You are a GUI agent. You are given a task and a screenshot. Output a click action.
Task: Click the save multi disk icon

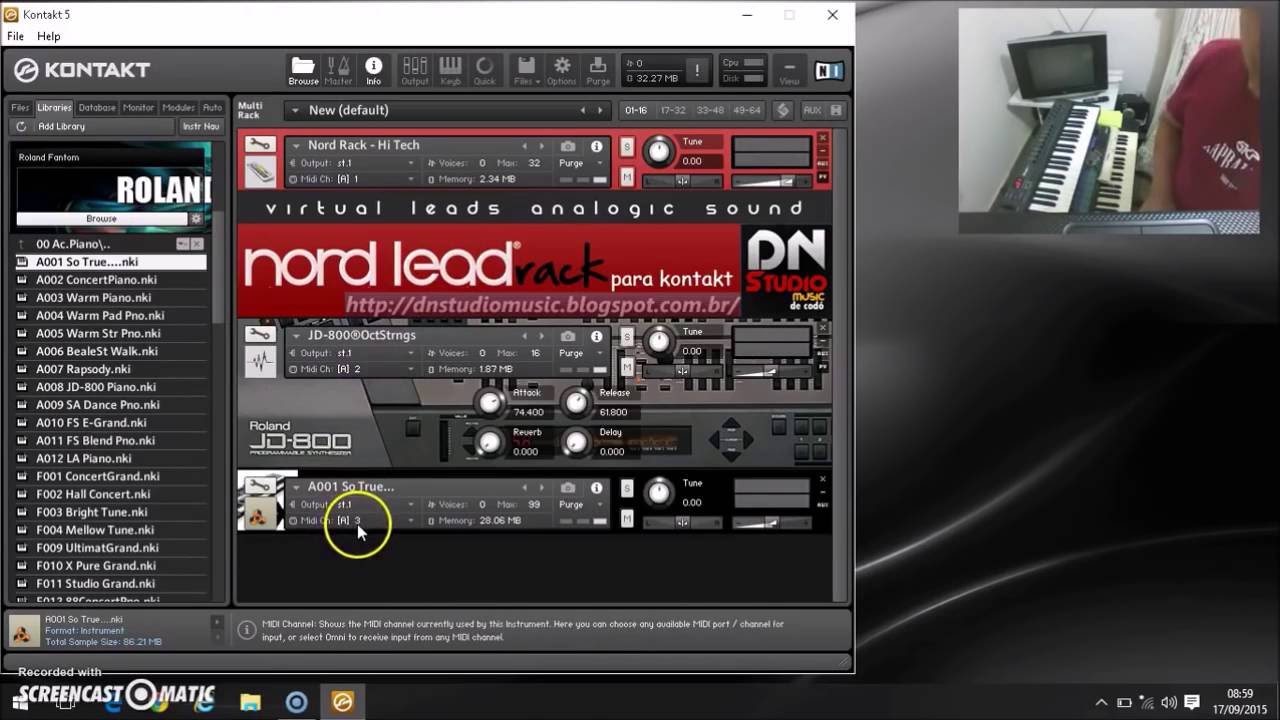836,110
